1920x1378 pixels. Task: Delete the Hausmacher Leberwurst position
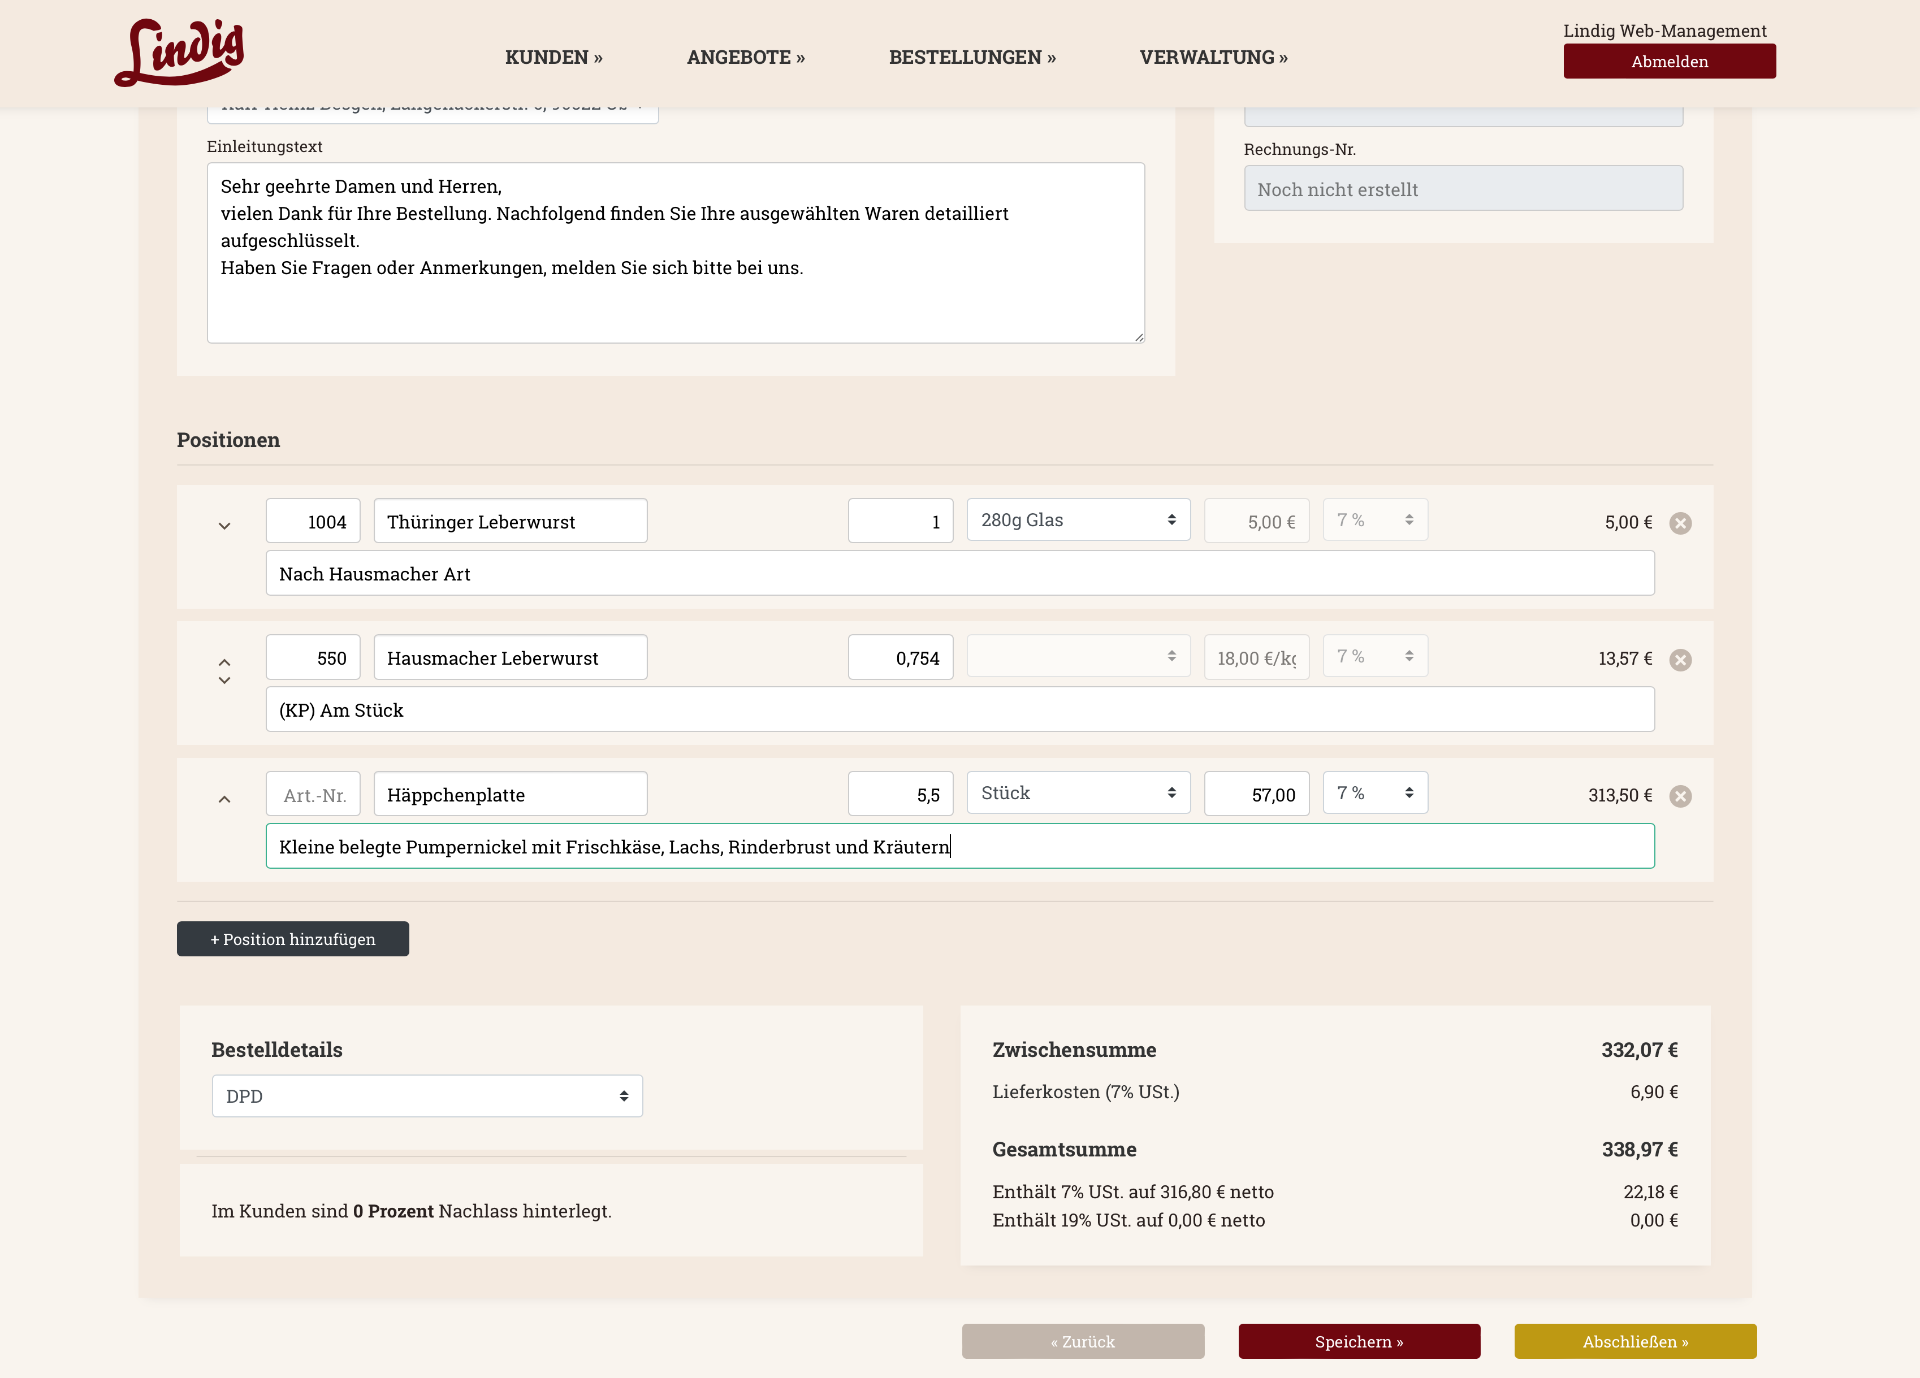[x=1680, y=660]
